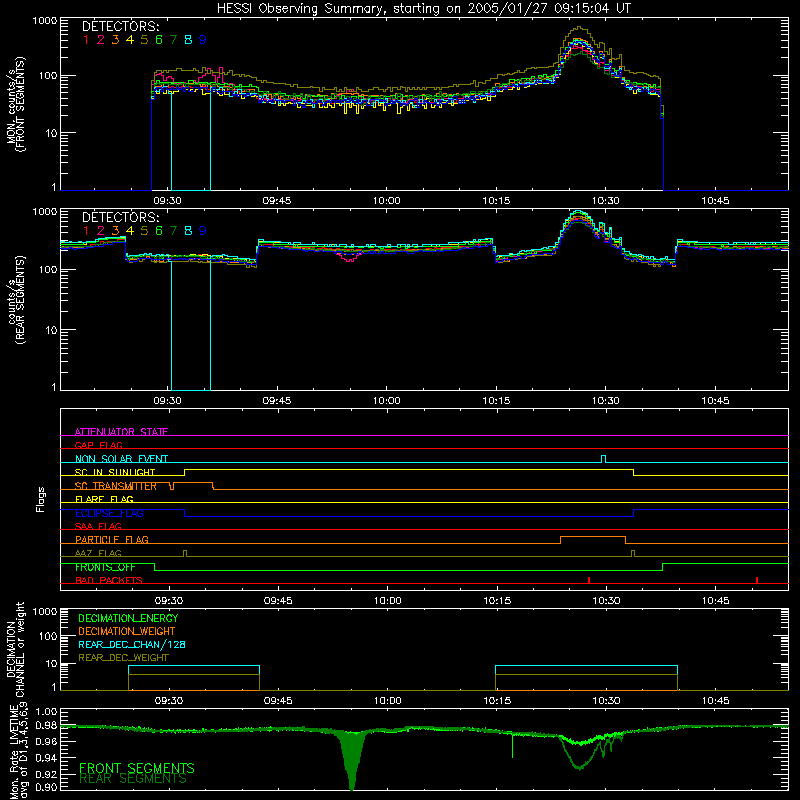Image resolution: width=800 pixels, height=800 pixels.
Task: Click the first red BAD_PACKETS tick mark
Action: tap(589, 580)
